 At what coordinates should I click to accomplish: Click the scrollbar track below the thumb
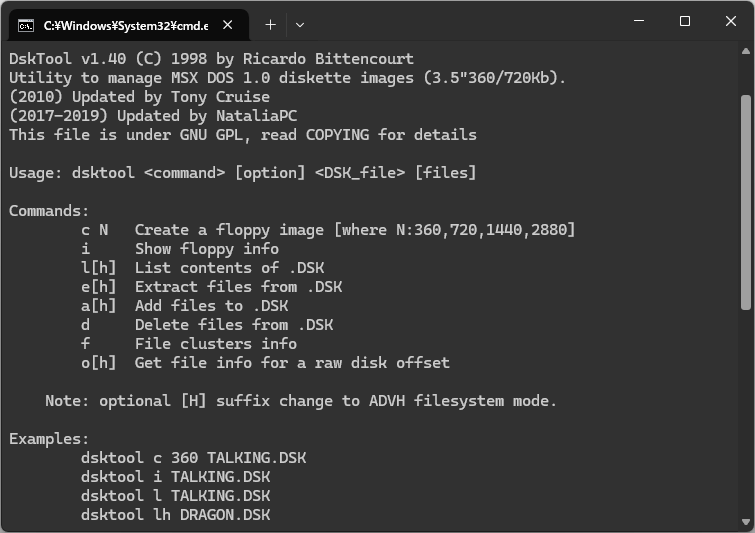click(746, 414)
